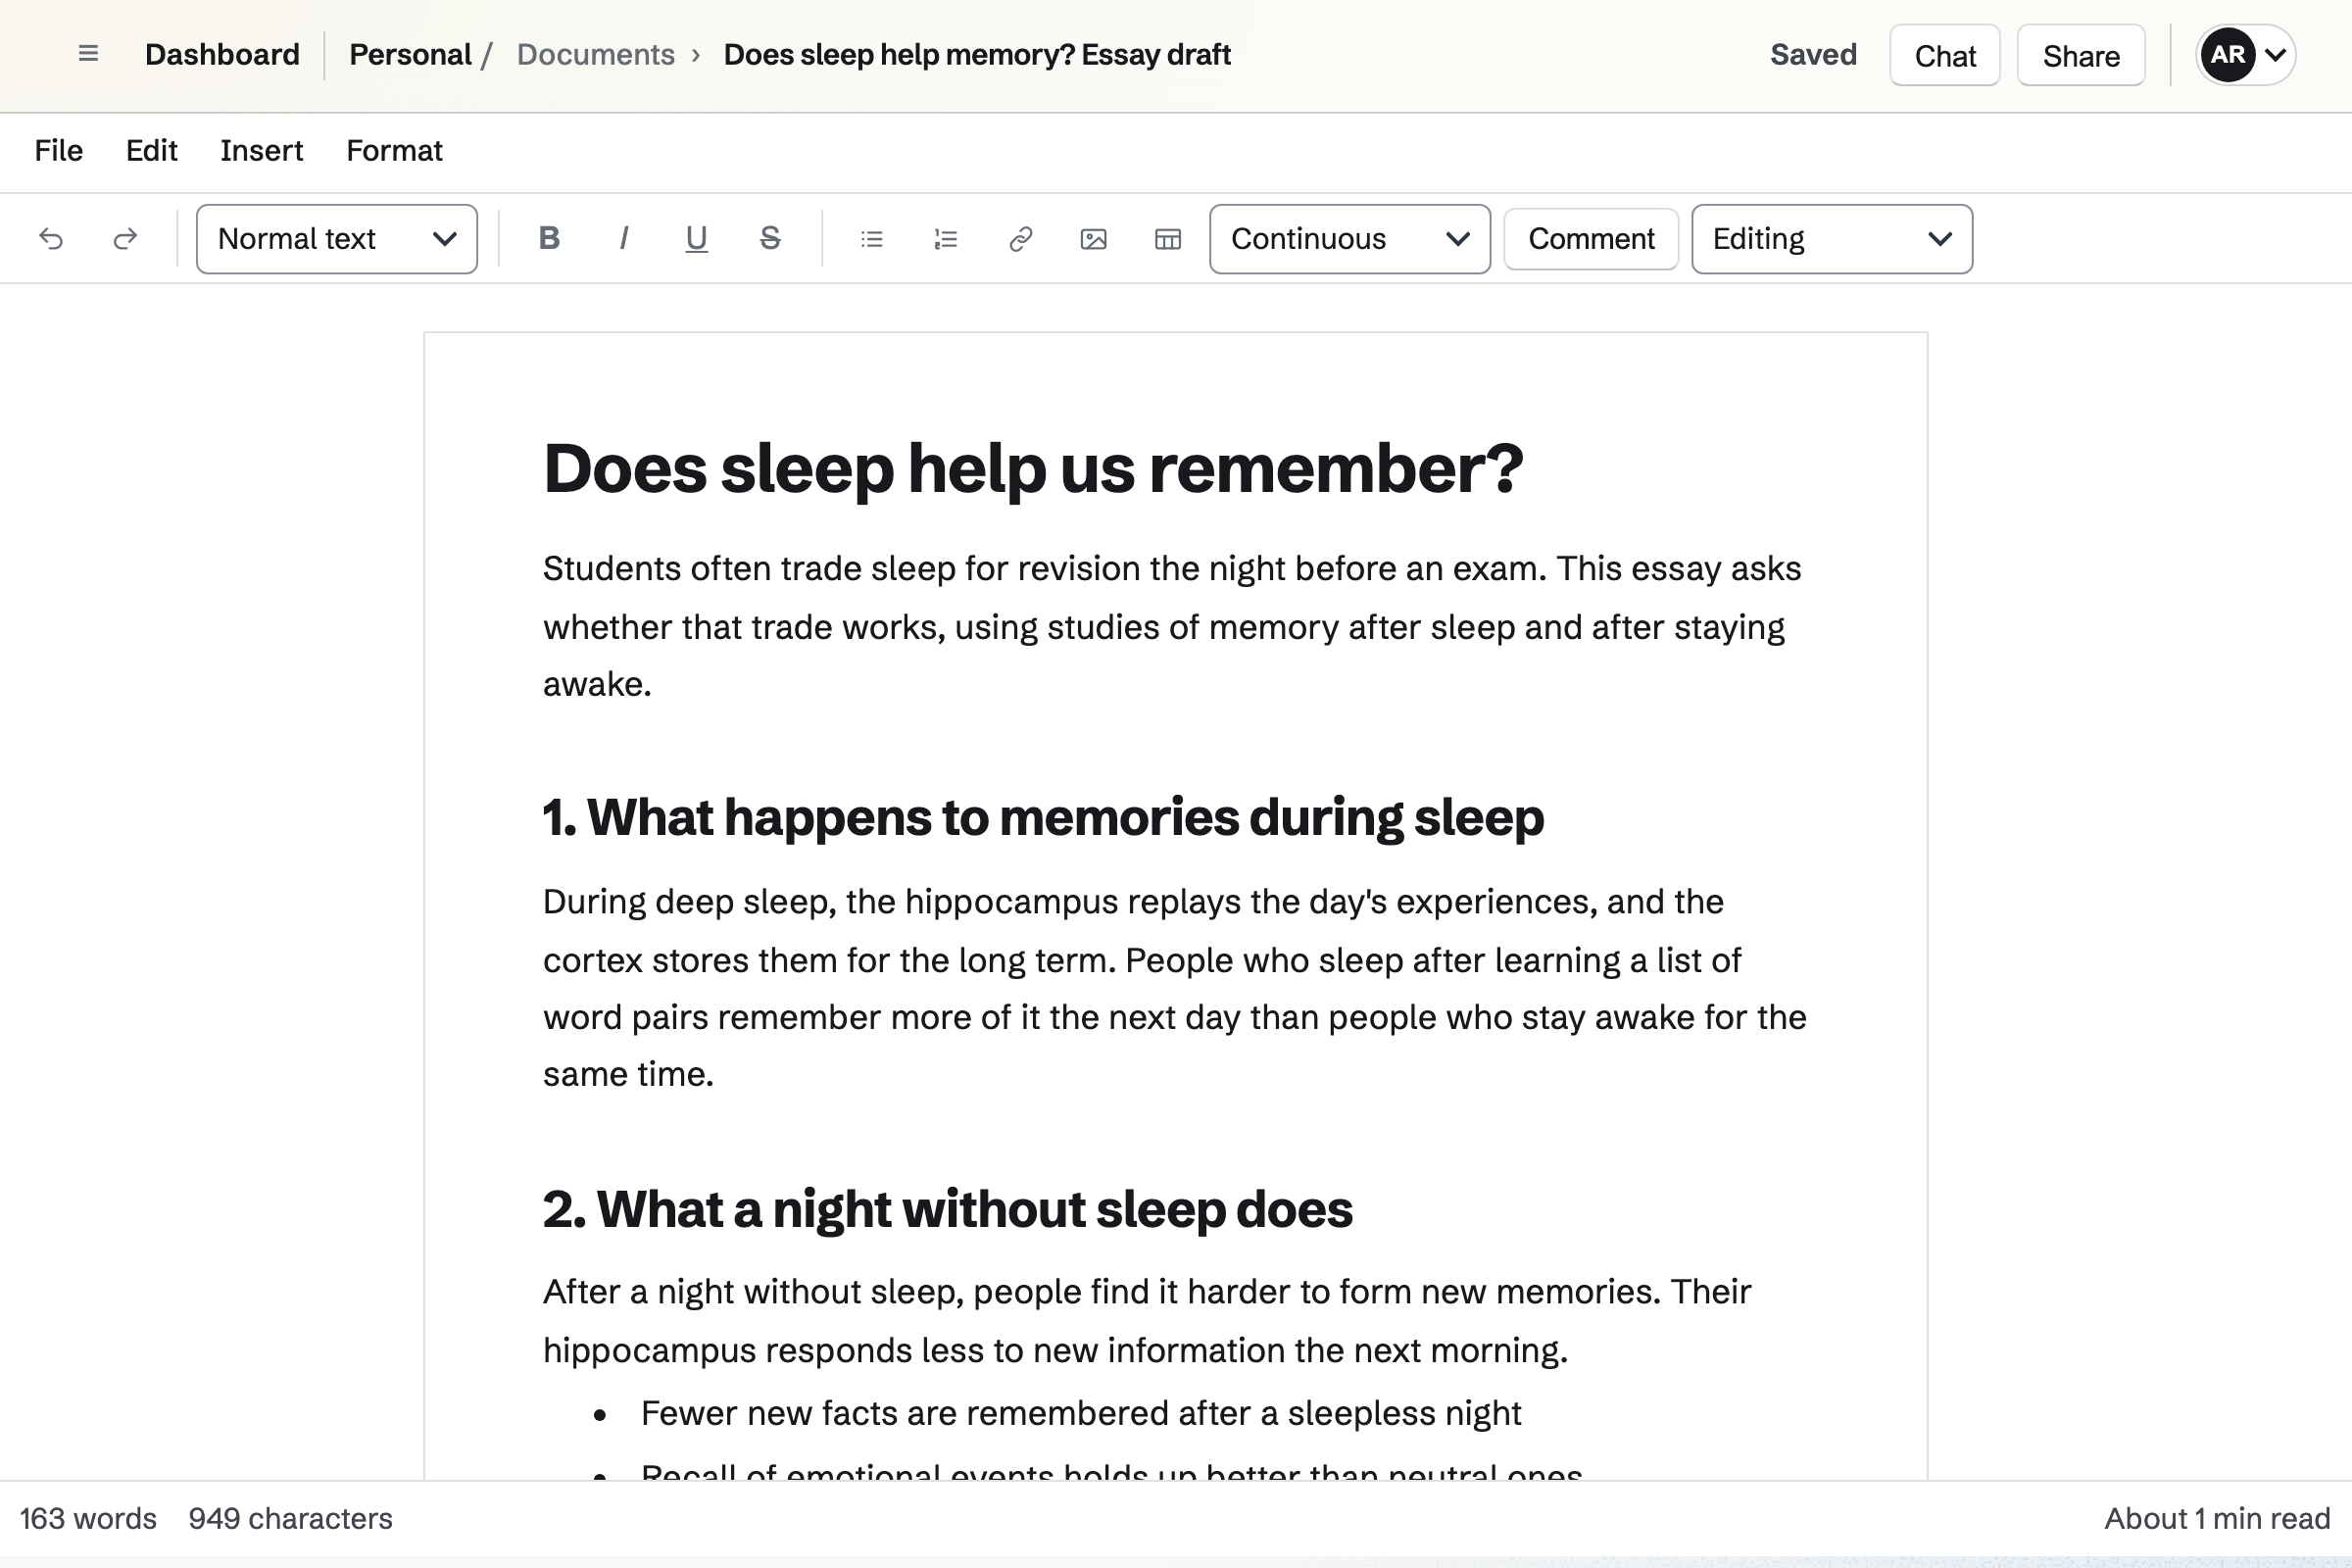Expand the account chevron next to AR
Screen dimensions: 2352x1568
click(2276, 55)
